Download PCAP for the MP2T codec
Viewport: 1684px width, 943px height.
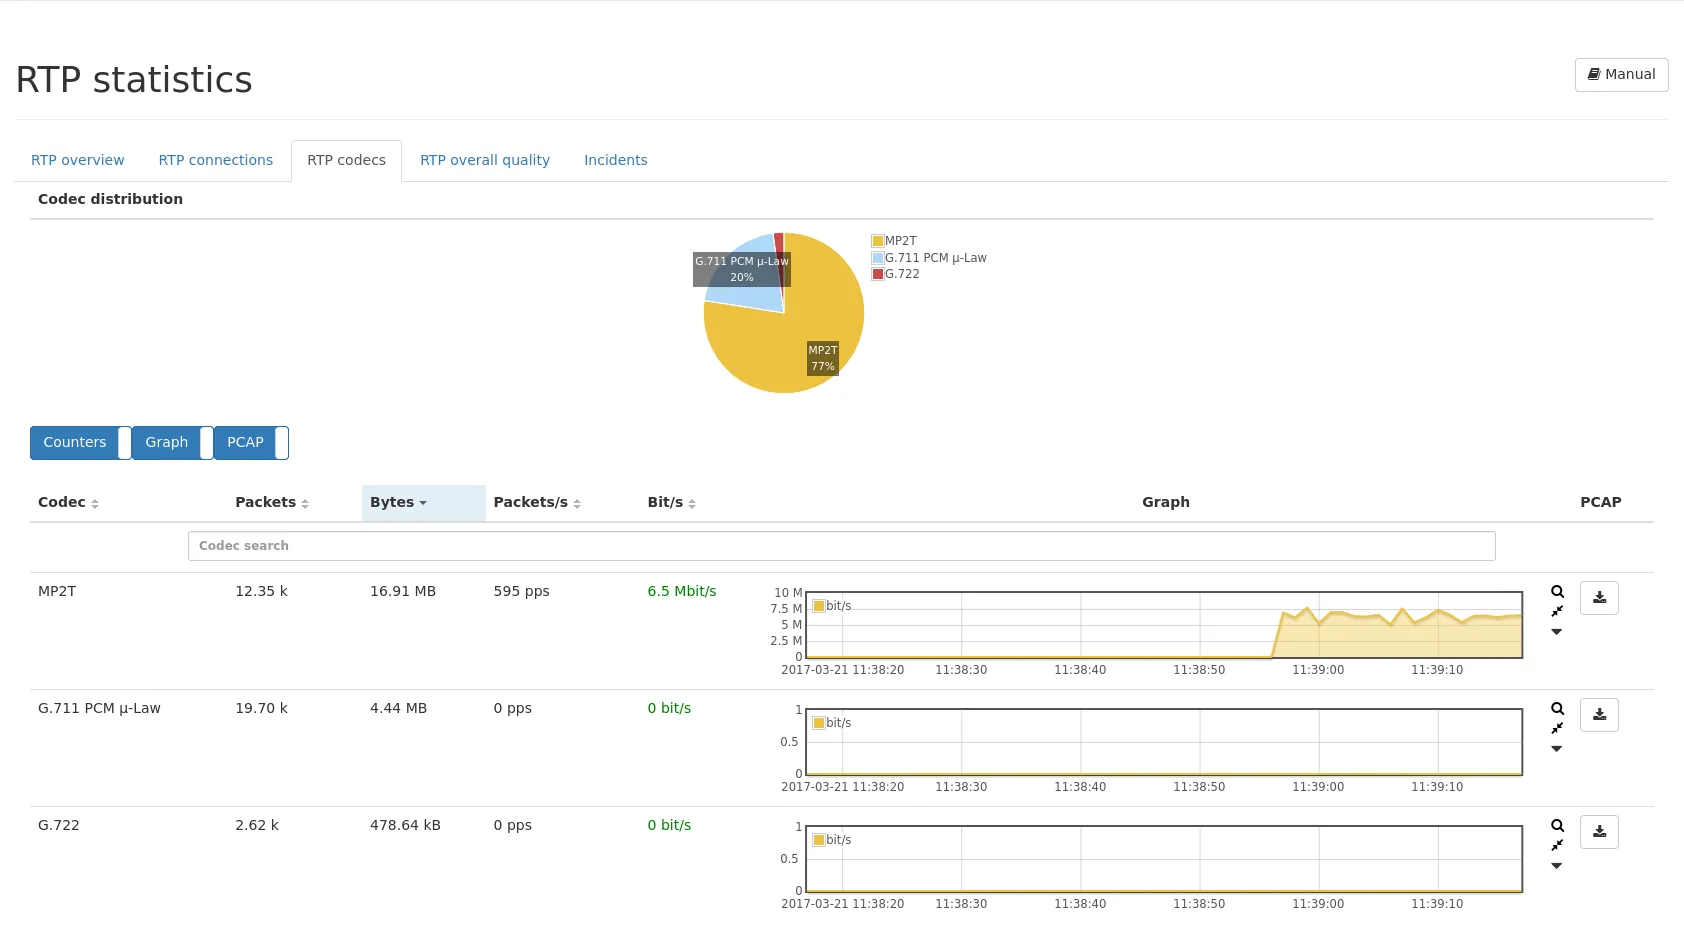(x=1599, y=598)
